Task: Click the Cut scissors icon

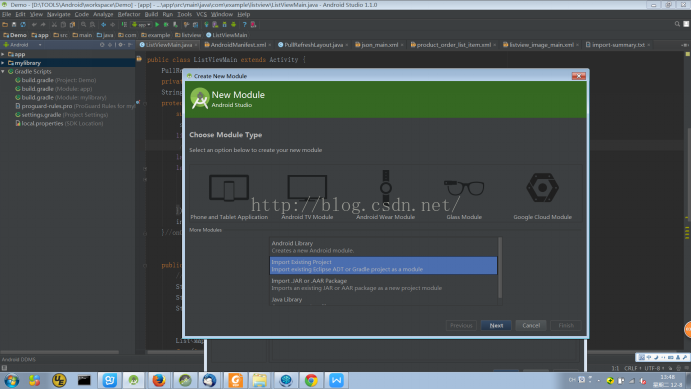Action: (54, 25)
